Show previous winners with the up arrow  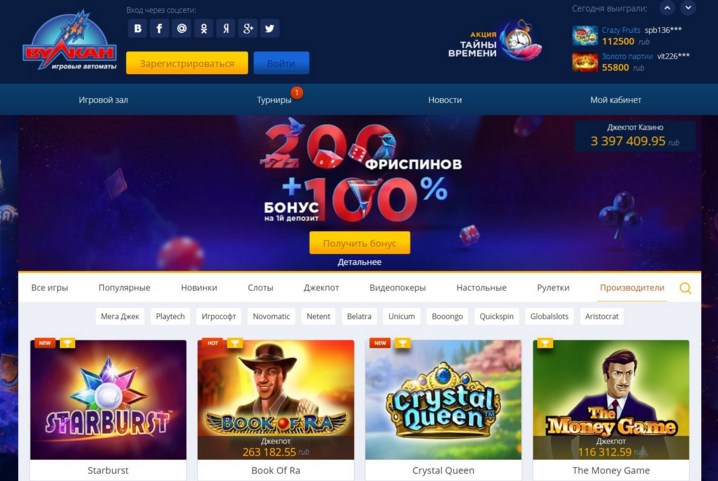(x=667, y=8)
